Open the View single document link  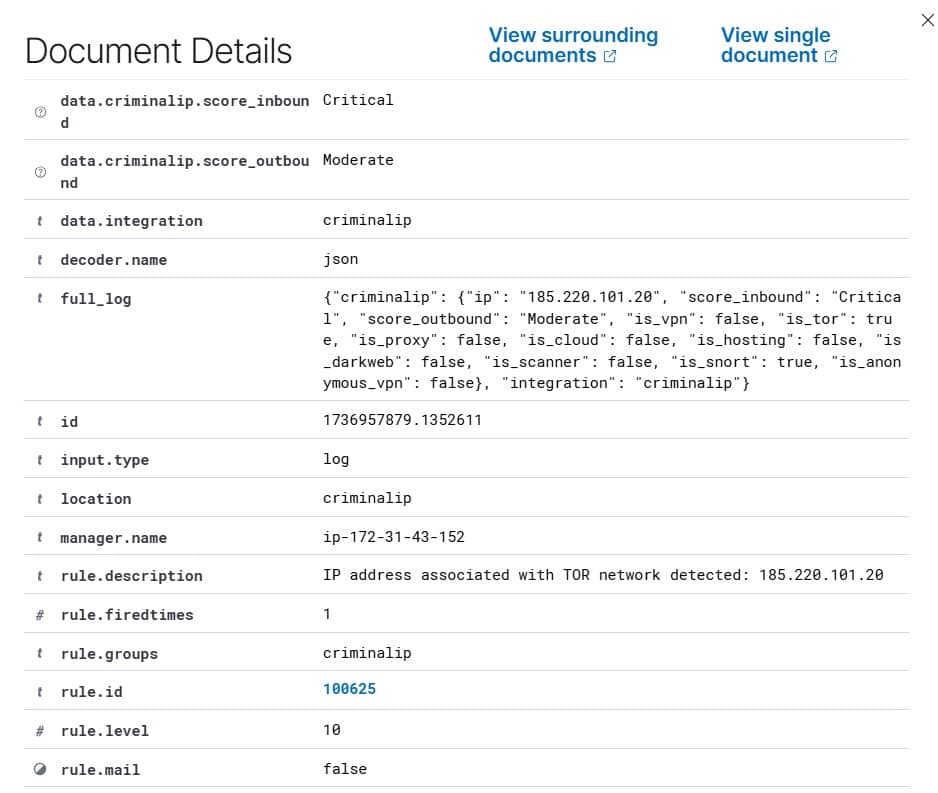click(775, 45)
